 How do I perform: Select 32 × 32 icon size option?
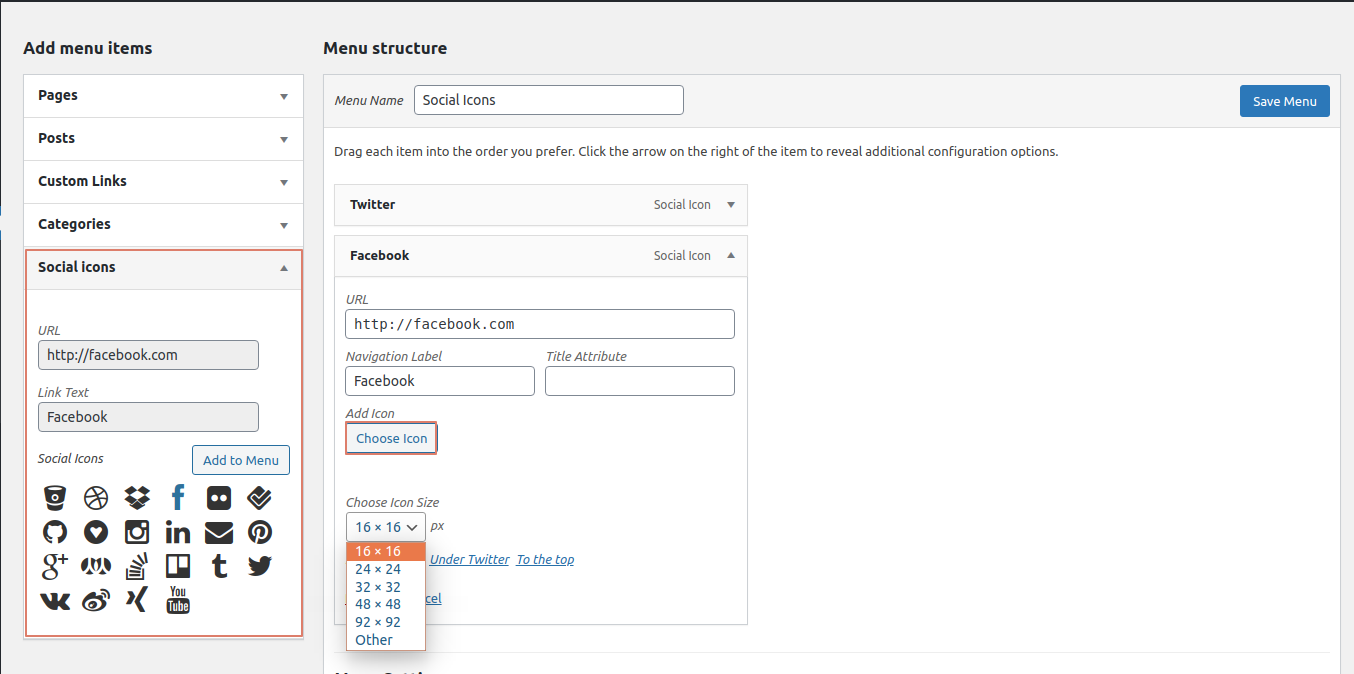tap(386, 587)
